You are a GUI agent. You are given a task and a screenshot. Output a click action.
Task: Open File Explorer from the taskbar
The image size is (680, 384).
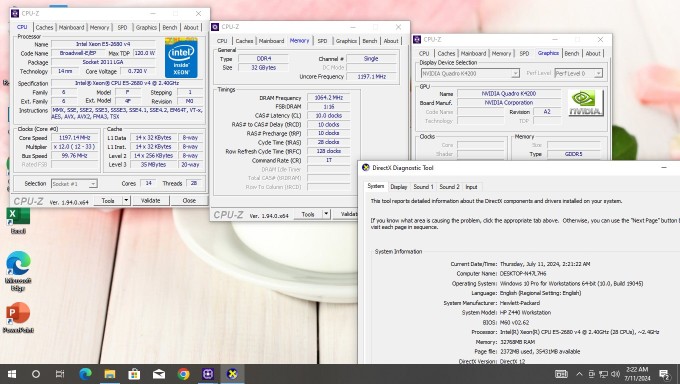click(x=110, y=374)
